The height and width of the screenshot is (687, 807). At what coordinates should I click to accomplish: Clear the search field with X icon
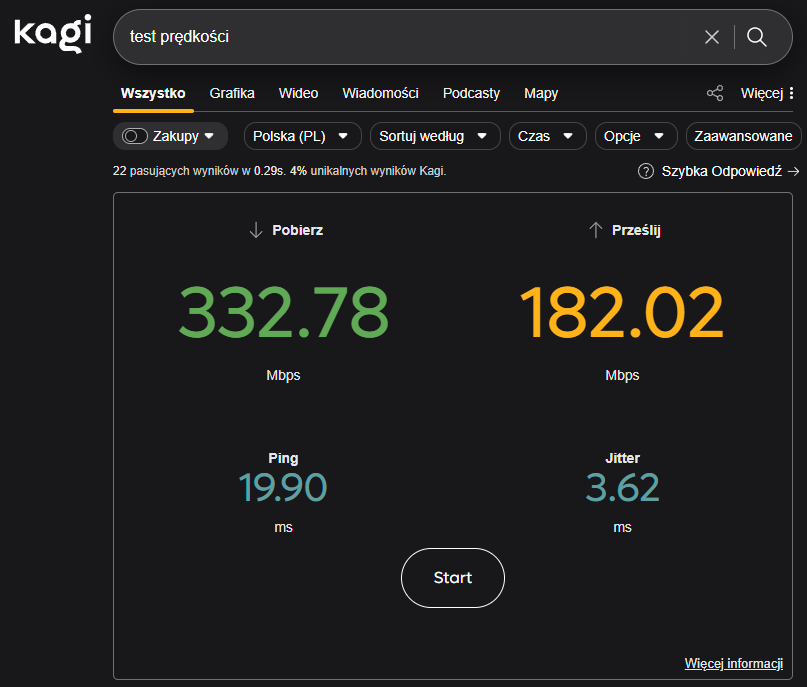tap(712, 37)
